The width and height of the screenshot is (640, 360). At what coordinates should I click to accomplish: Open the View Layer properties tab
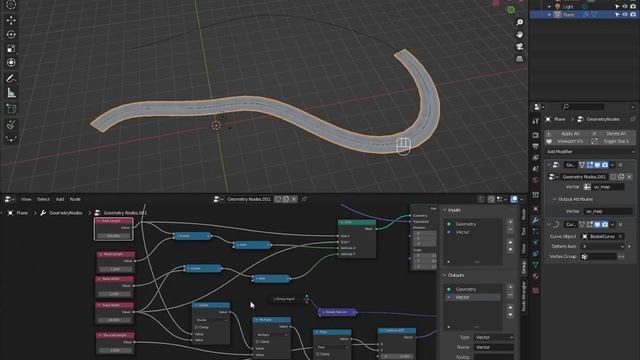tap(536, 158)
